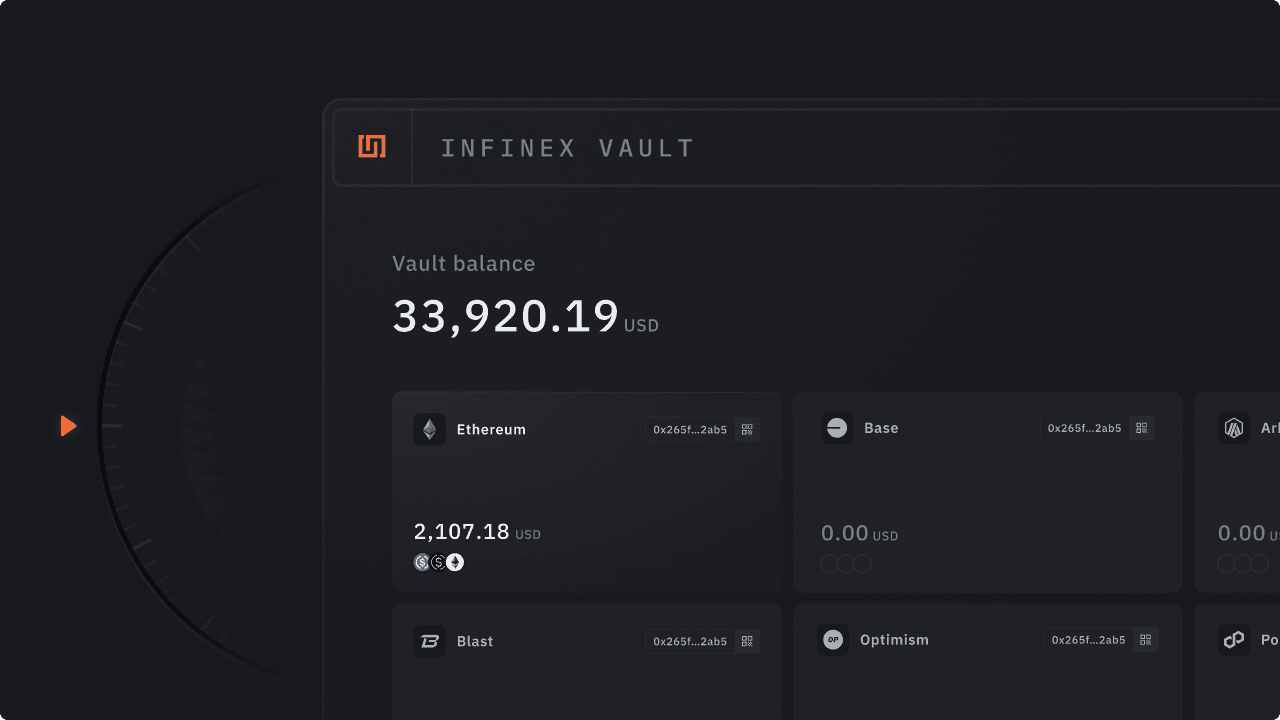Screen dimensions: 1280x720
Task: Show QR code for Optimism address
Action: [1146, 640]
